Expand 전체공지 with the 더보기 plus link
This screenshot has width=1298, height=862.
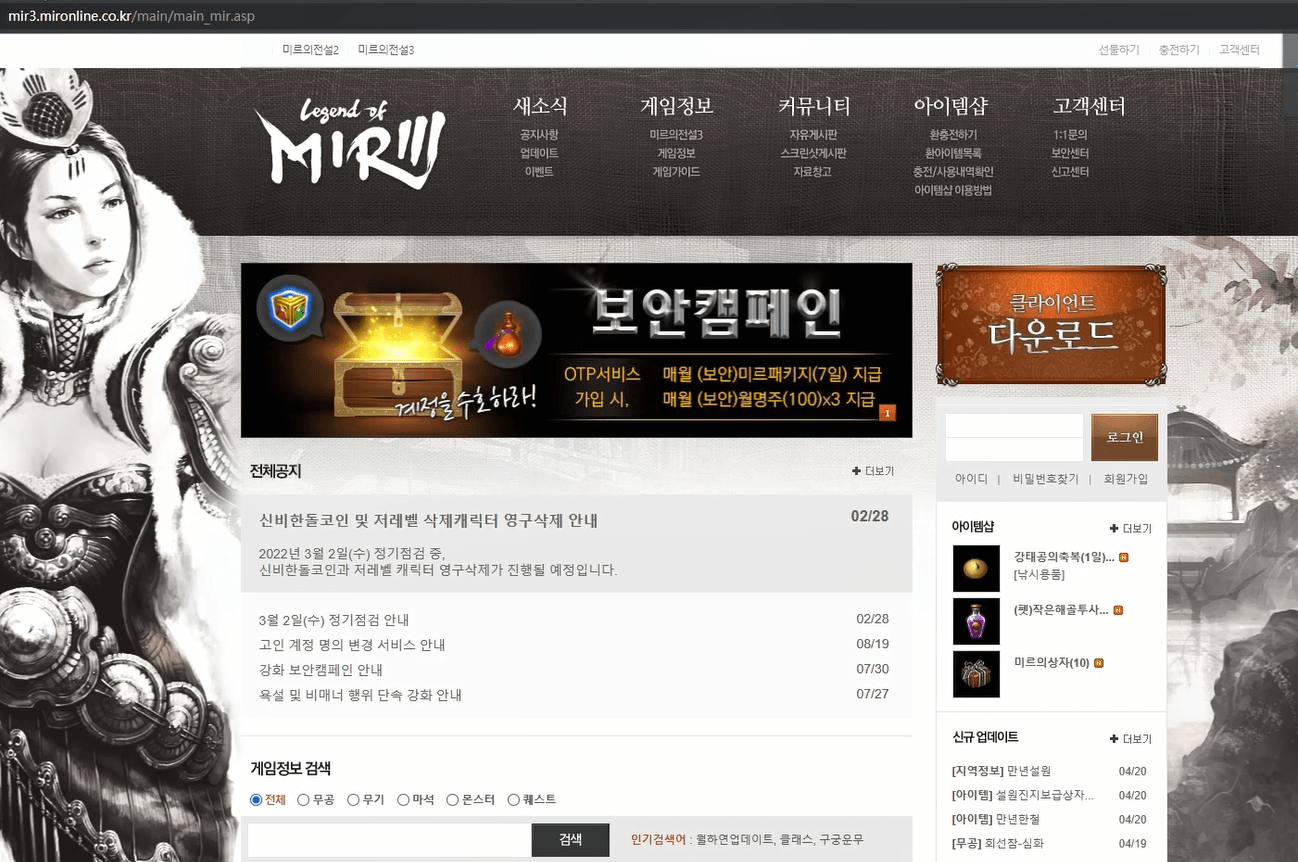pyautogui.click(x=873, y=471)
